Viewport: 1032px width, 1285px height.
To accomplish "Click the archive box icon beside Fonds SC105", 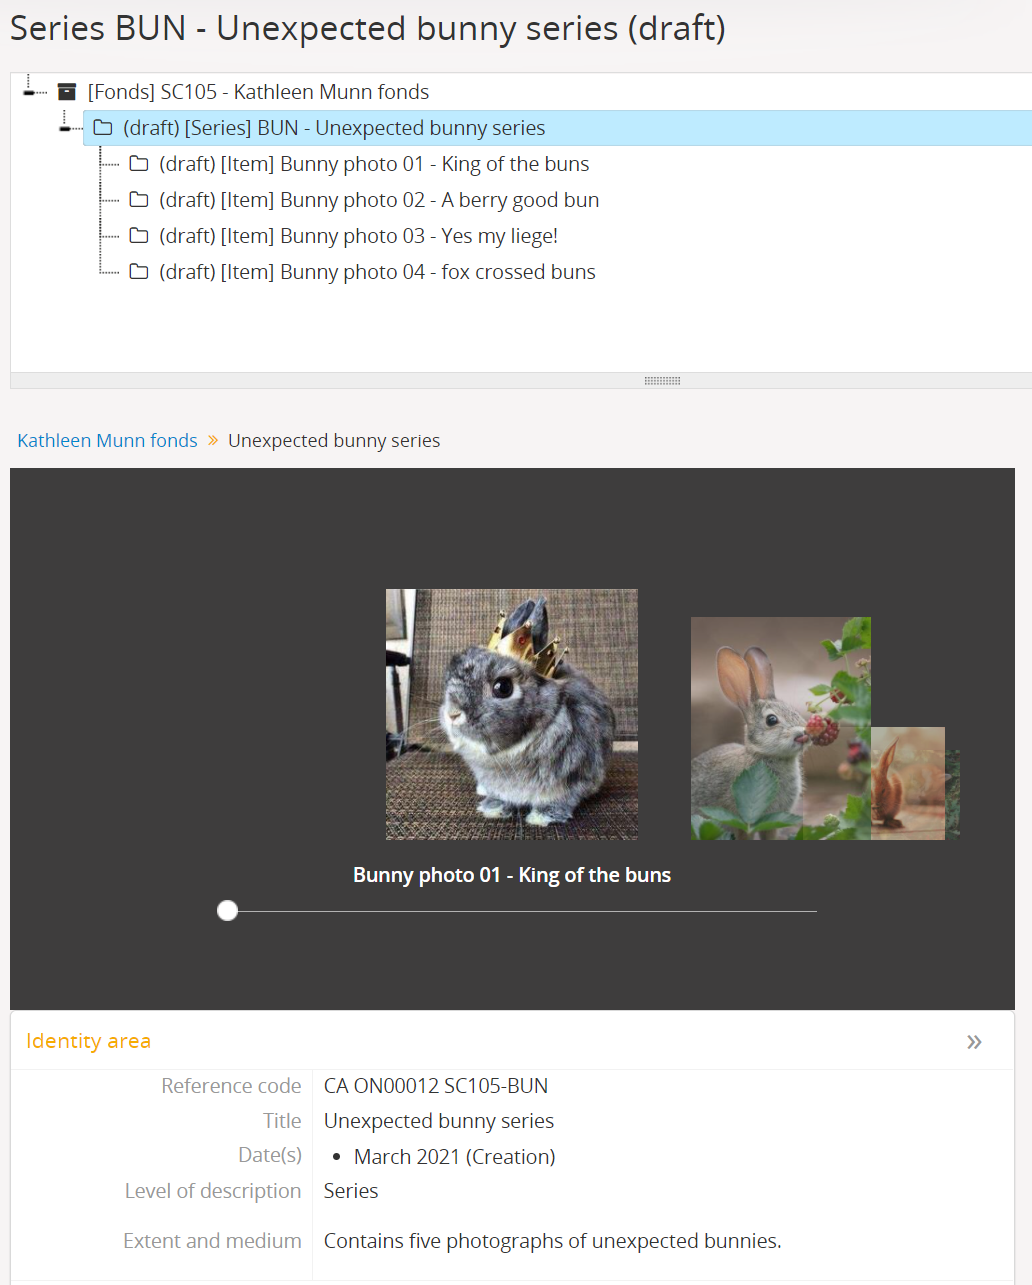I will pyautogui.click(x=67, y=92).
